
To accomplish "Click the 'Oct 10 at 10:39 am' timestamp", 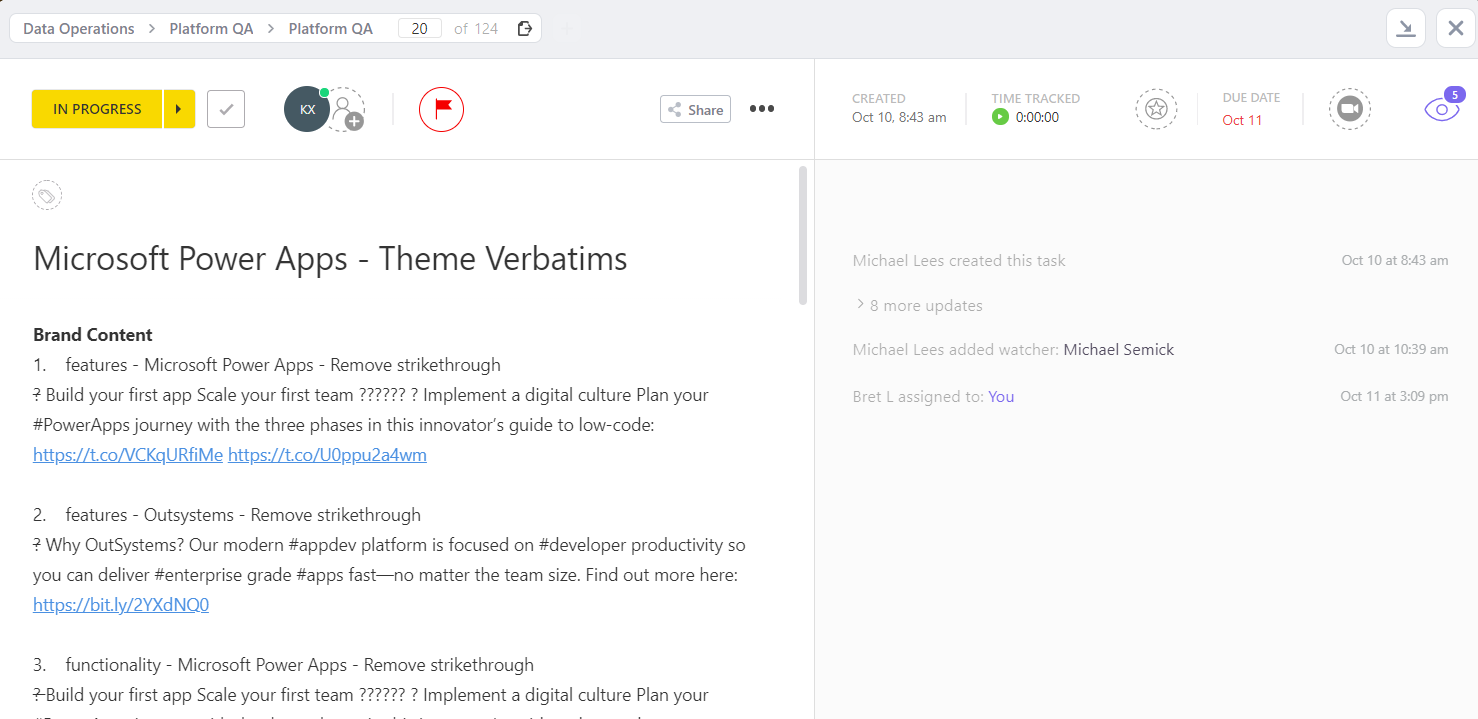I will [x=1391, y=350].
